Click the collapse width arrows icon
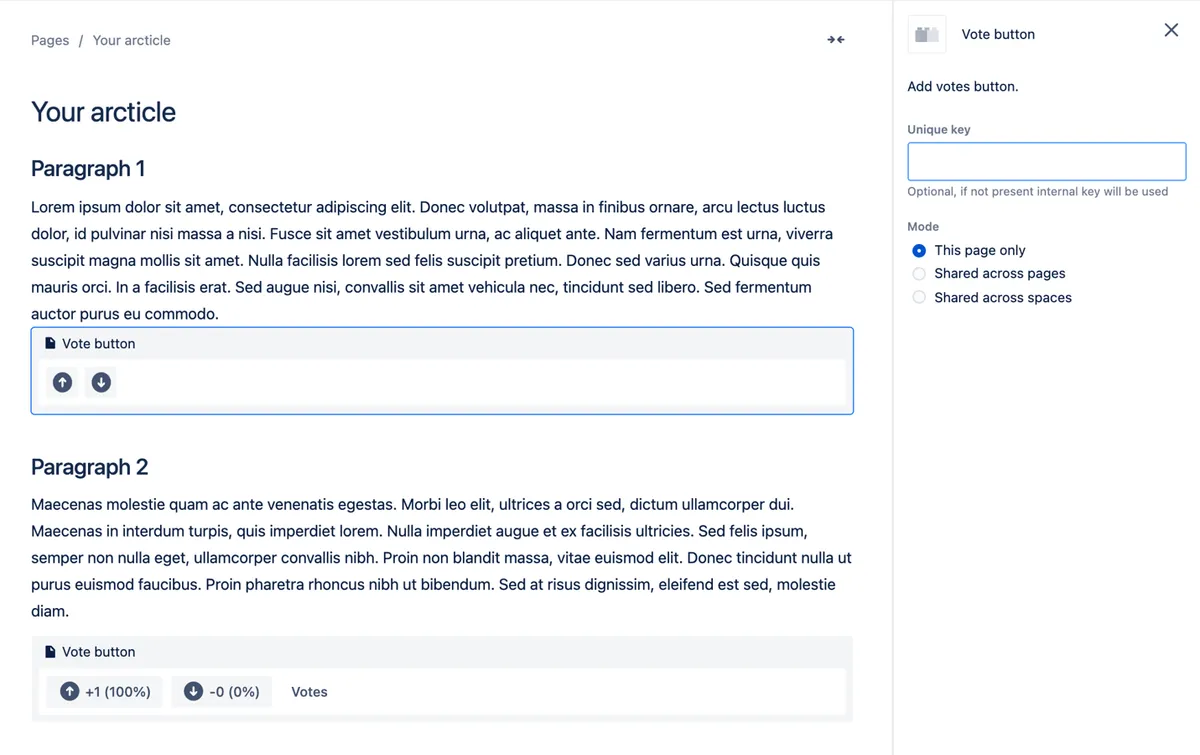This screenshot has width=1200, height=755. coord(836,40)
